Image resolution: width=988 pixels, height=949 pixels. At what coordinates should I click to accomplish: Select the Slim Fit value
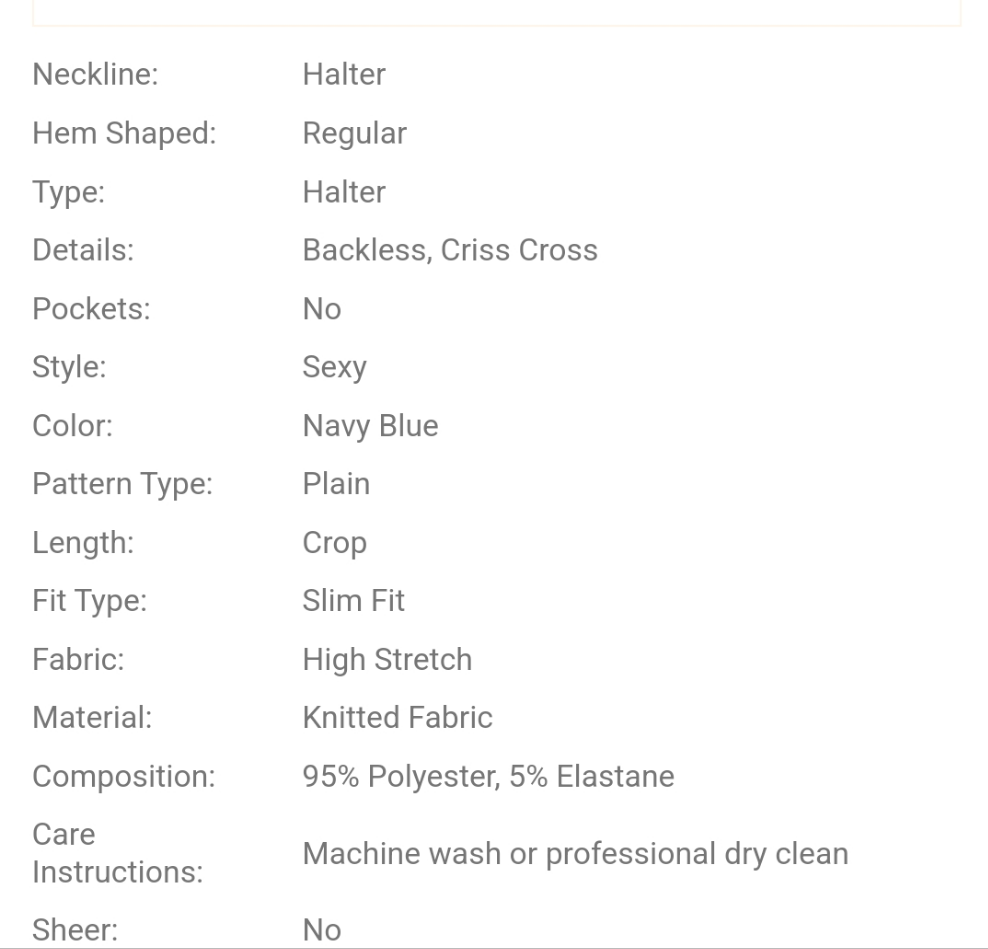[x=353, y=601]
